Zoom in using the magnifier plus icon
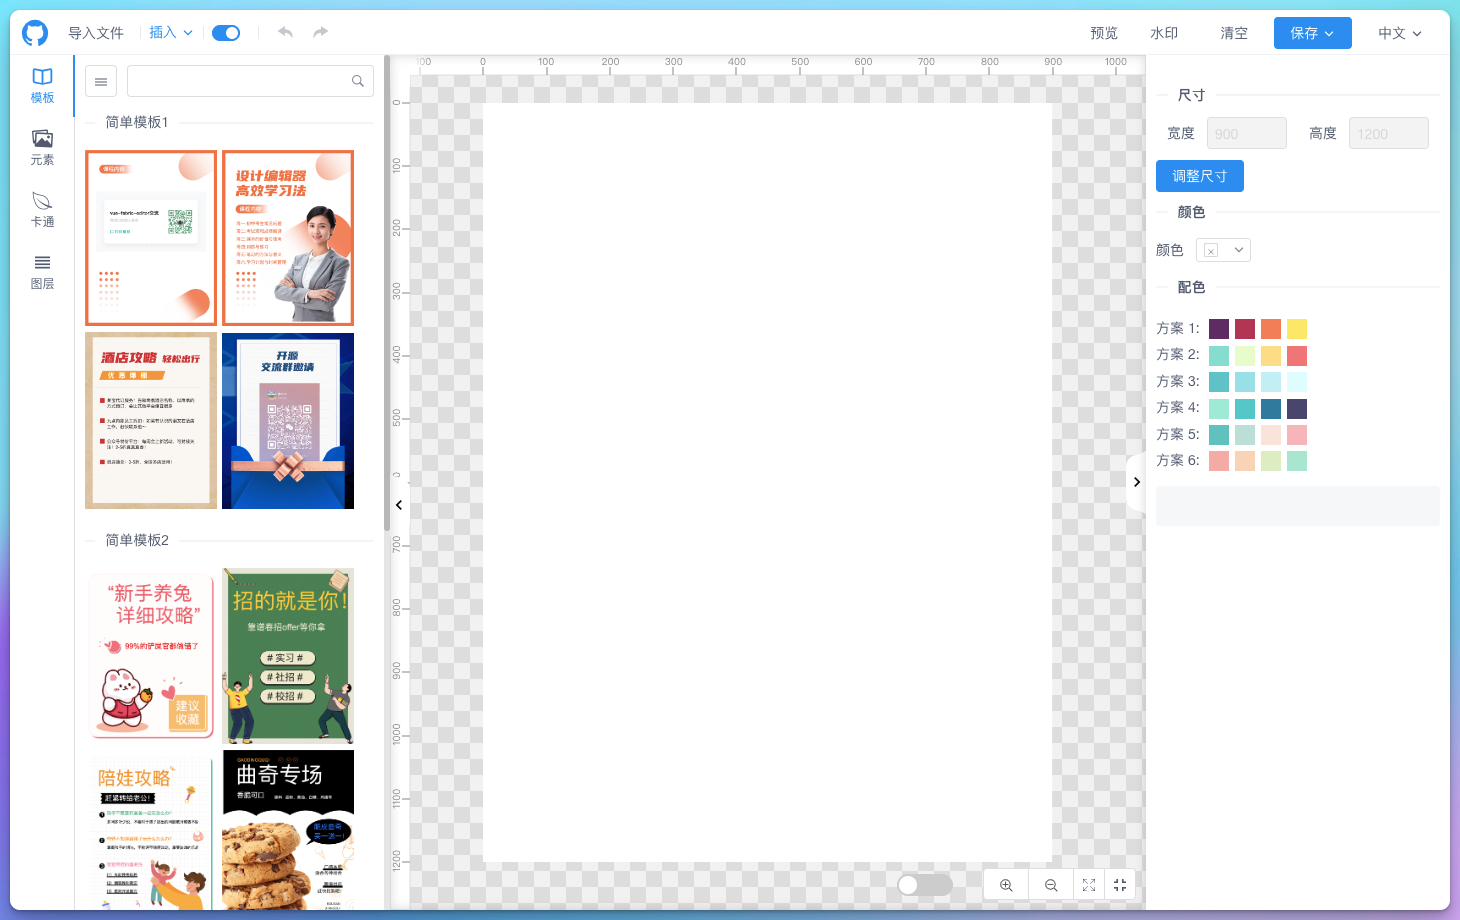The width and height of the screenshot is (1460, 920). click(1006, 884)
